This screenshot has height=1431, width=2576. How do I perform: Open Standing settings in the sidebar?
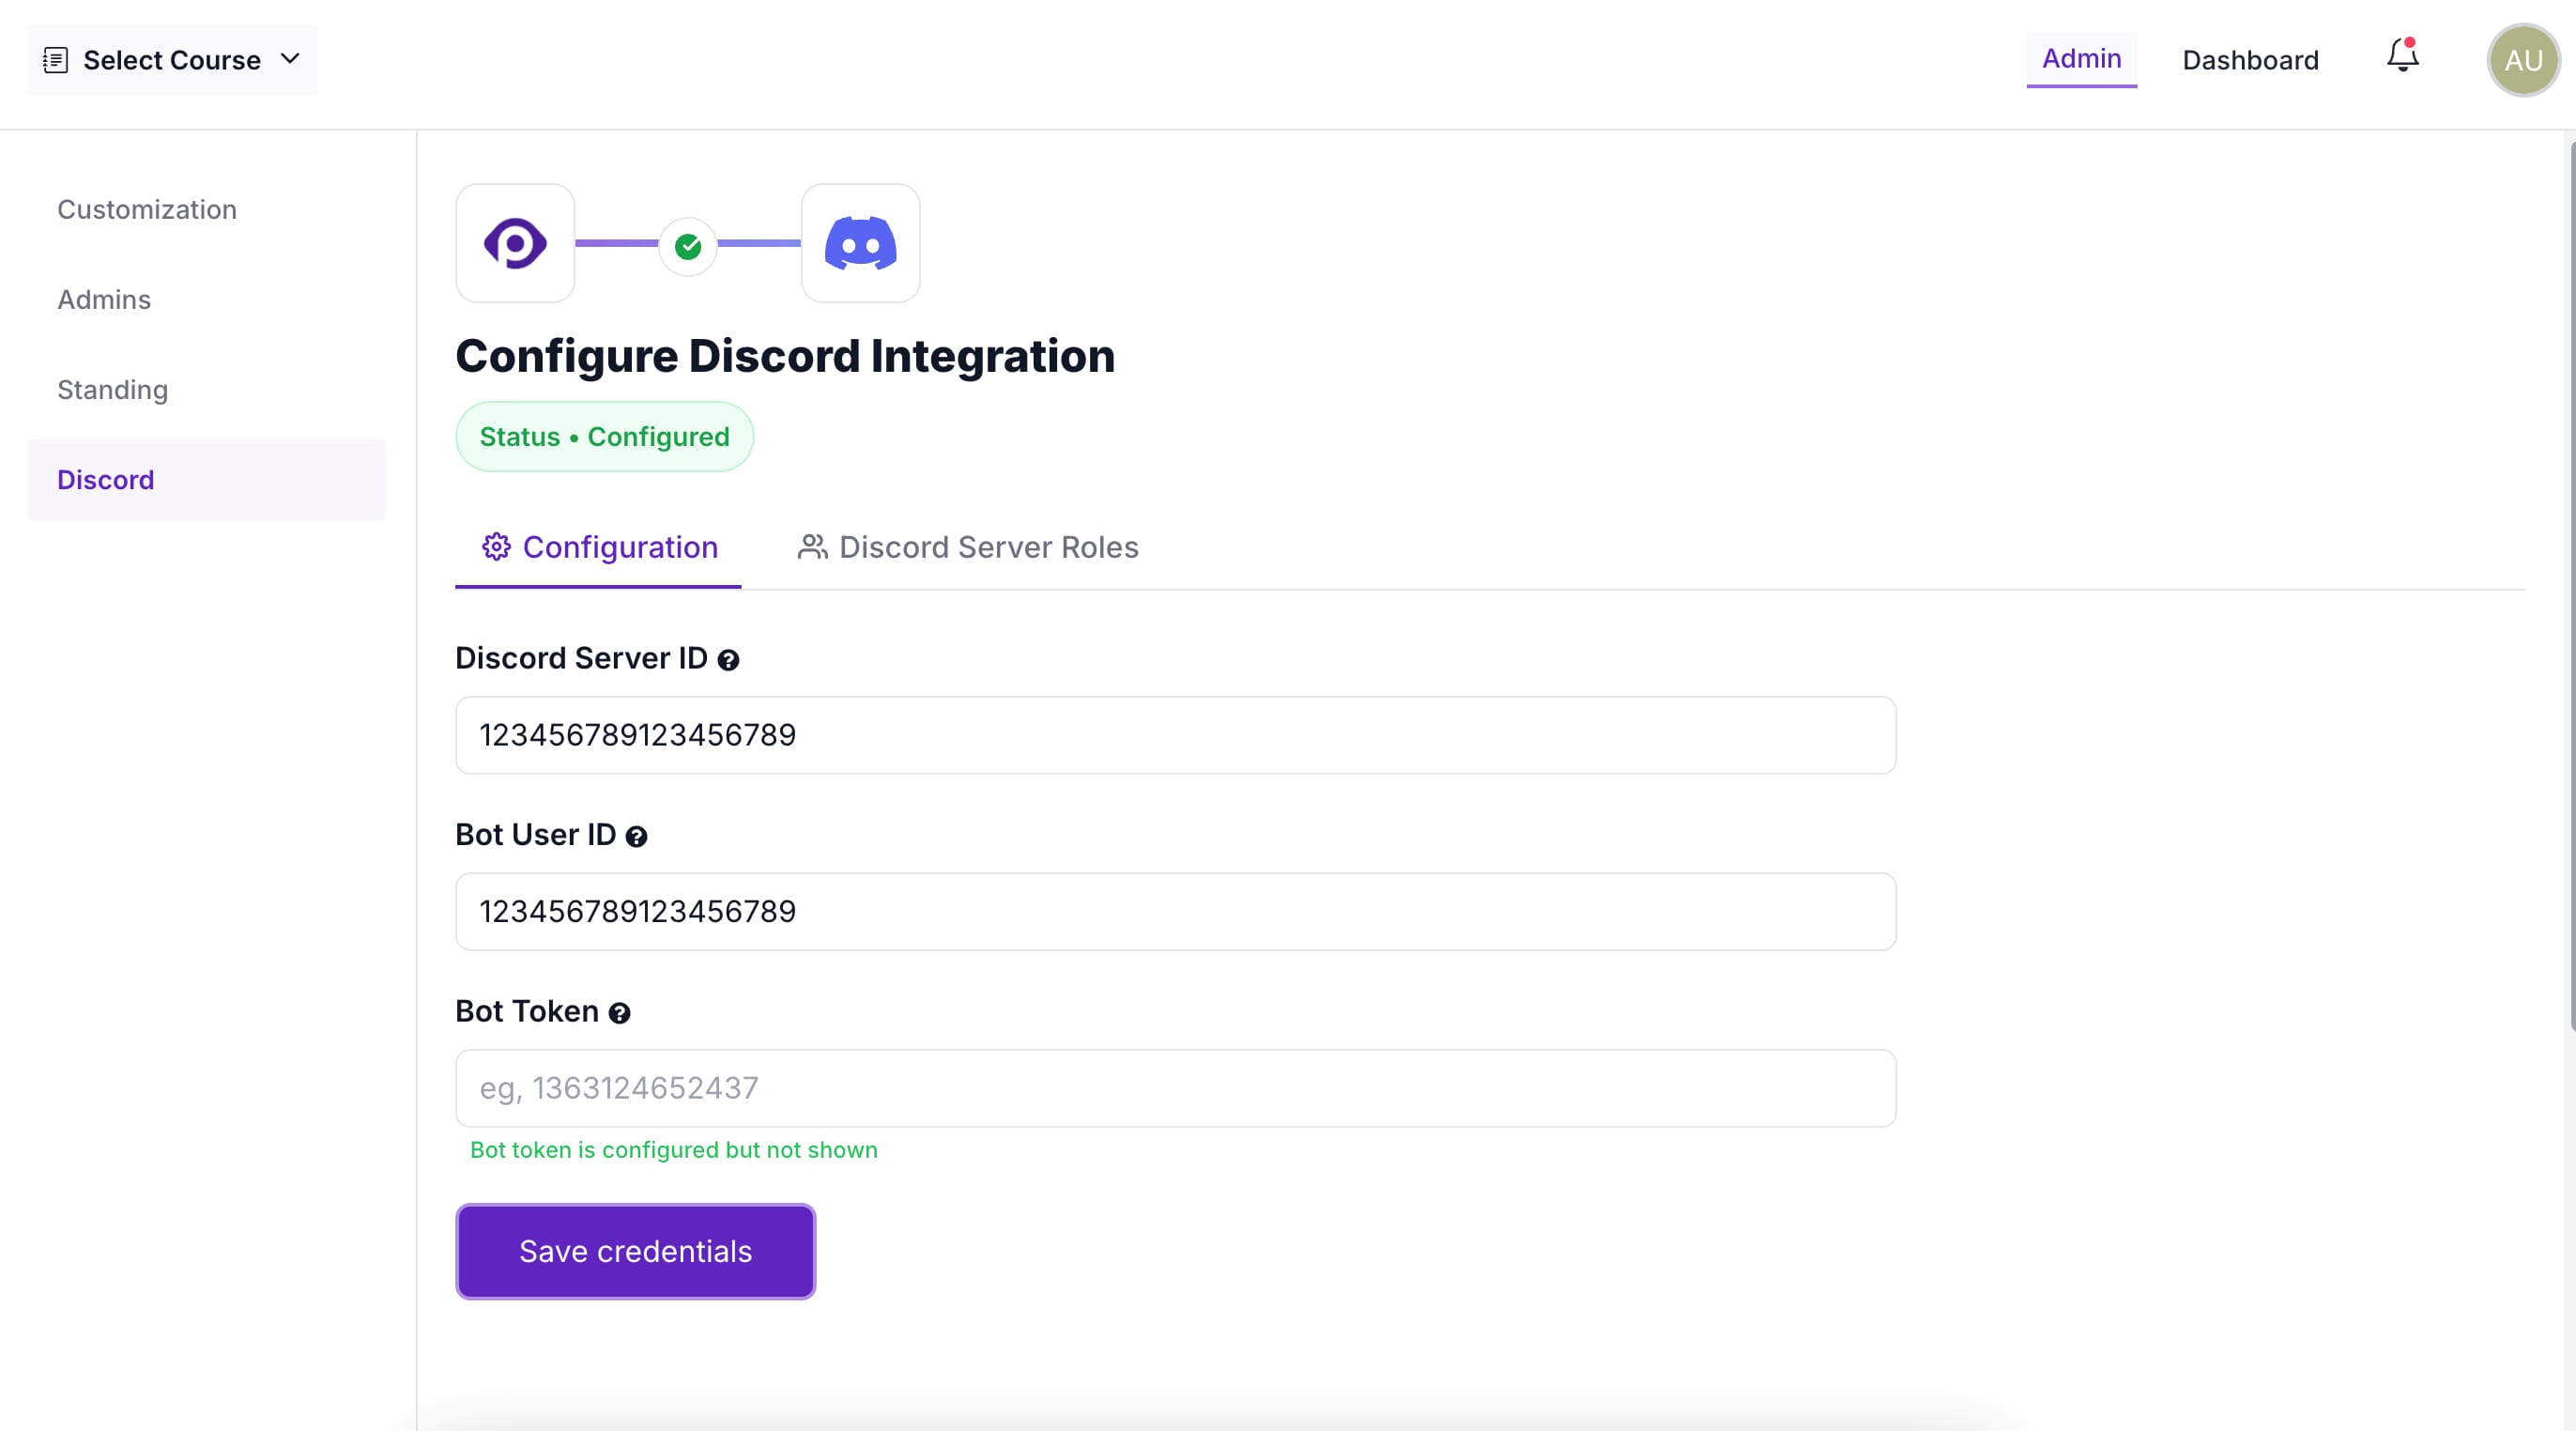[112, 389]
